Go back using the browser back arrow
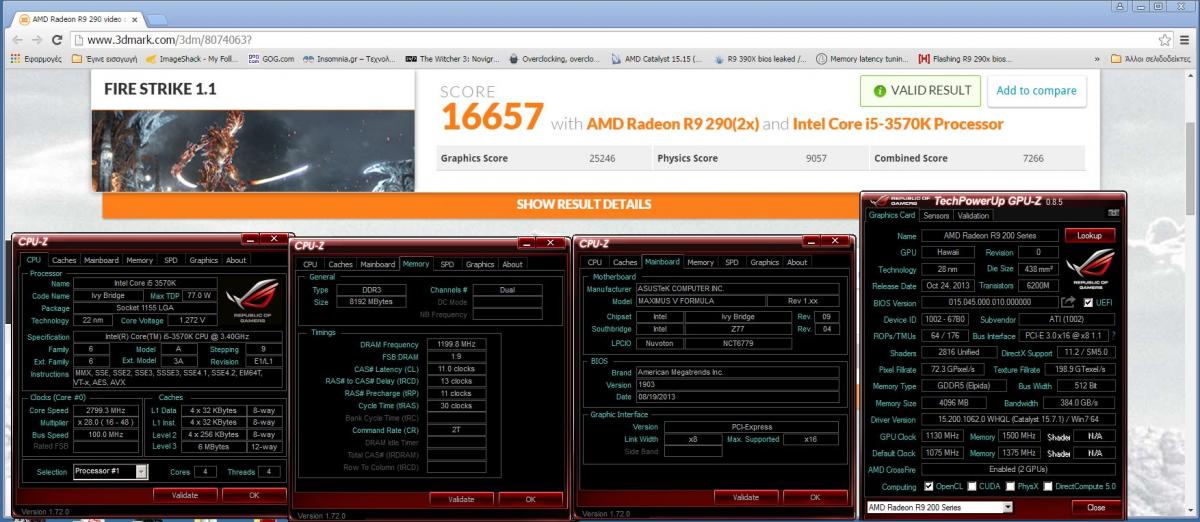 click(x=15, y=40)
